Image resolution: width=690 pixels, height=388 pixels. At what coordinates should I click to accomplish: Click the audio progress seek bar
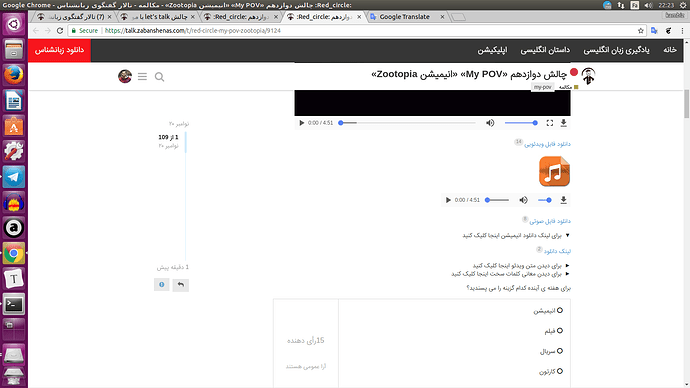point(497,200)
